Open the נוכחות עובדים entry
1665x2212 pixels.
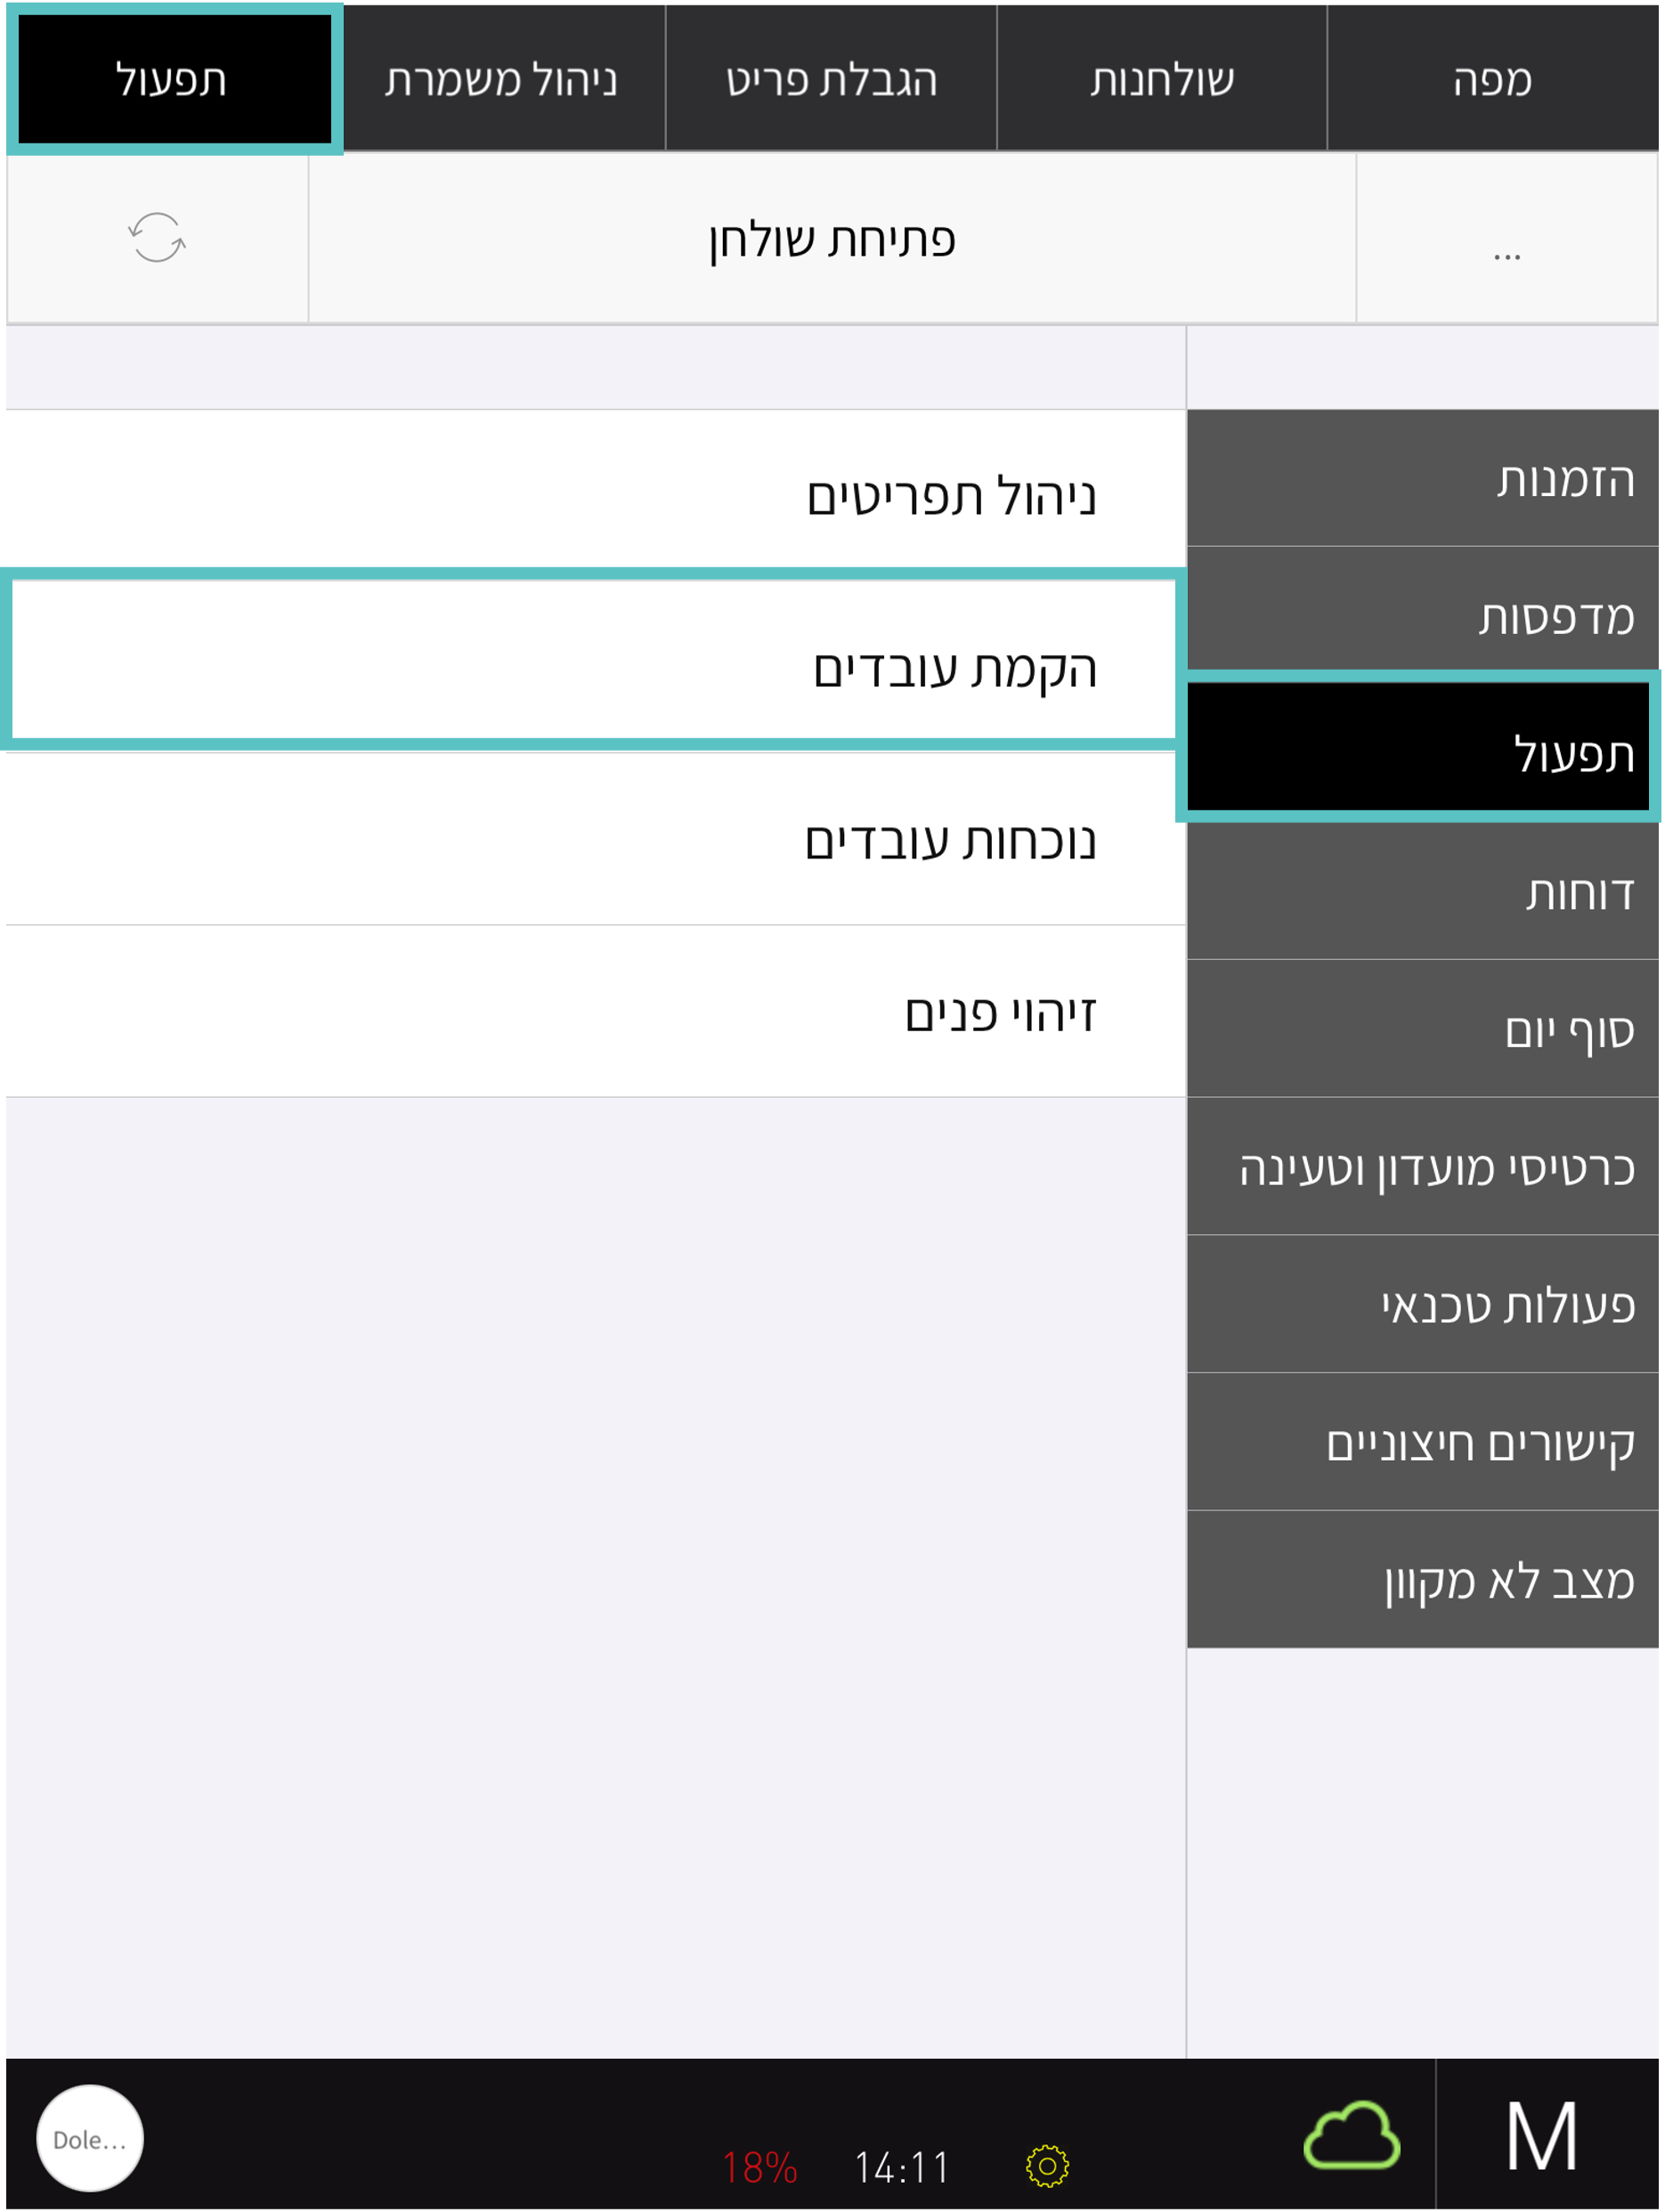pyautogui.click(x=596, y=840)
